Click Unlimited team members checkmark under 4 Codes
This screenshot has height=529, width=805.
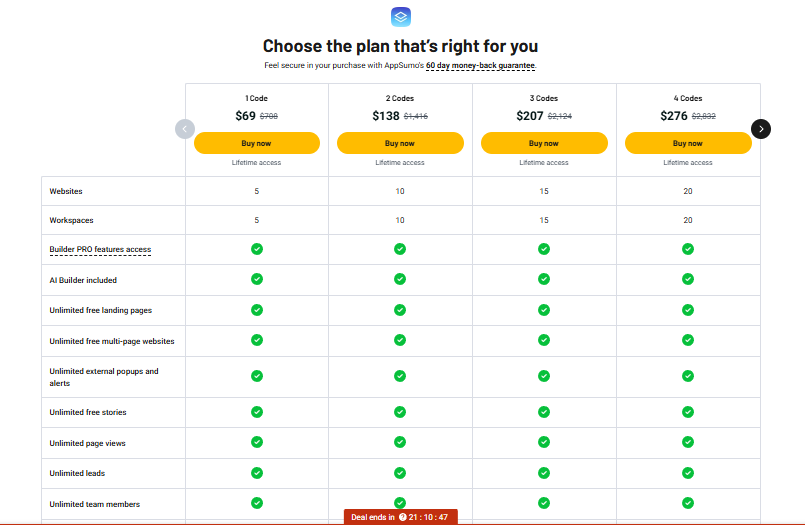[x=688, y=503]
